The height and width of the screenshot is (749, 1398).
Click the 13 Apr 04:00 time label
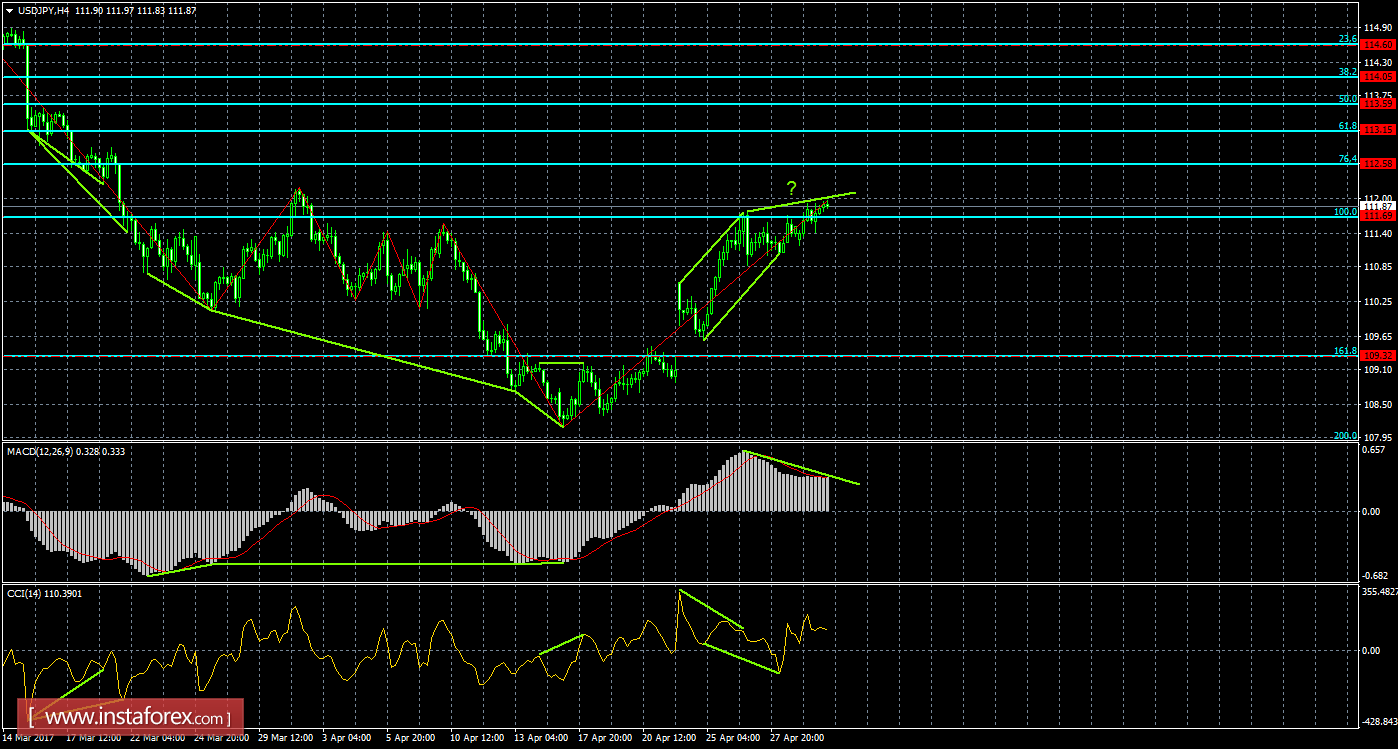(x=540, y=738)
